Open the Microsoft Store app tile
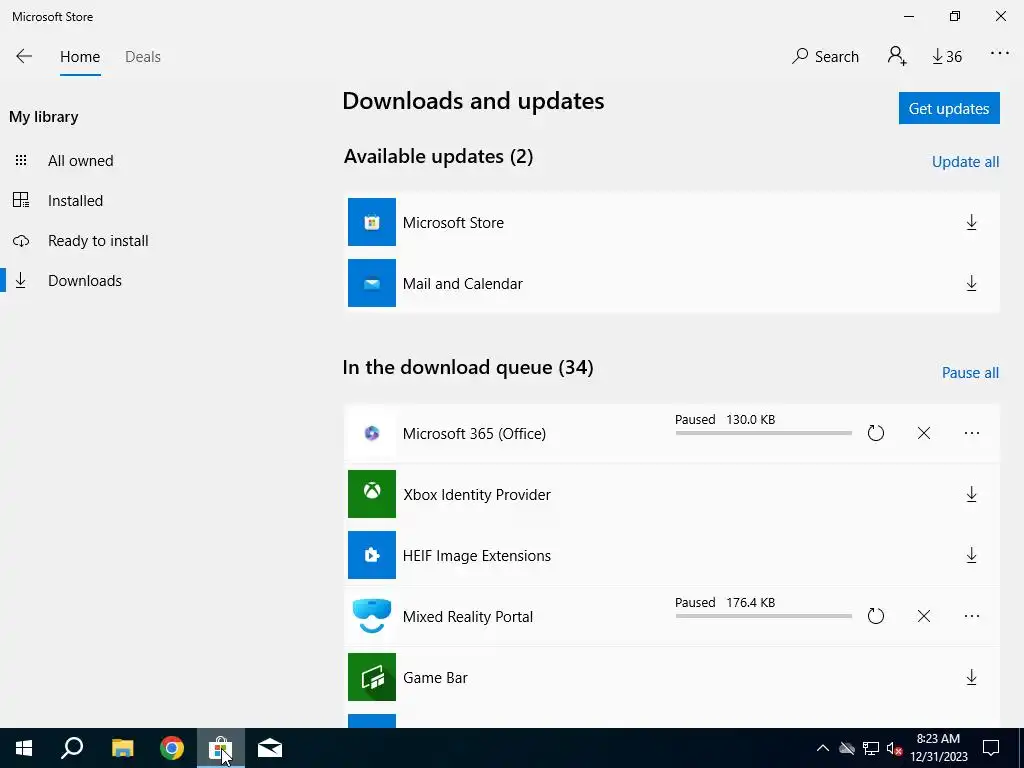1024x768 pixels. click(x=372, y=222)
